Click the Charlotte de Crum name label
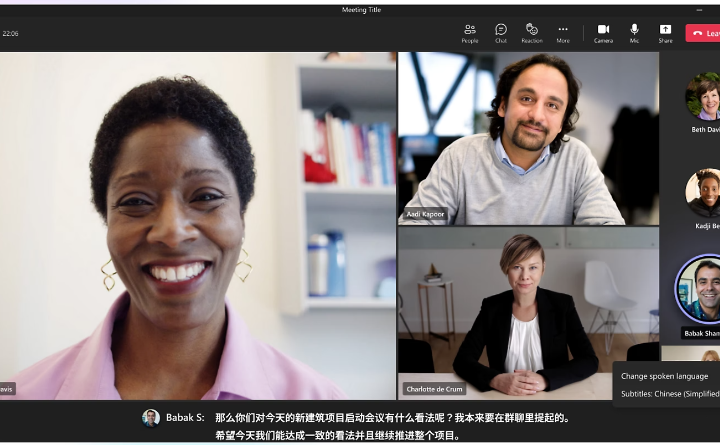 434,389
